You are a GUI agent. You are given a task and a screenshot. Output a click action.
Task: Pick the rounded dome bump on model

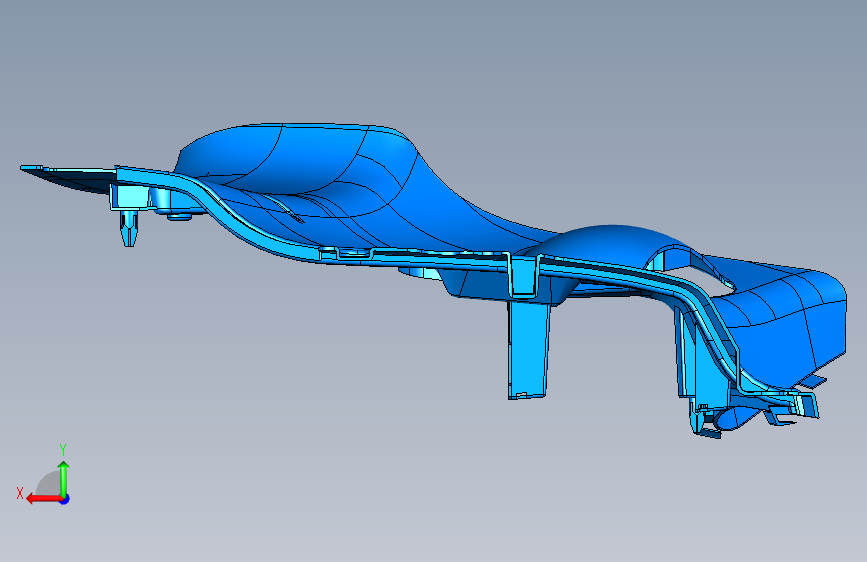click(x=611, y=242)
